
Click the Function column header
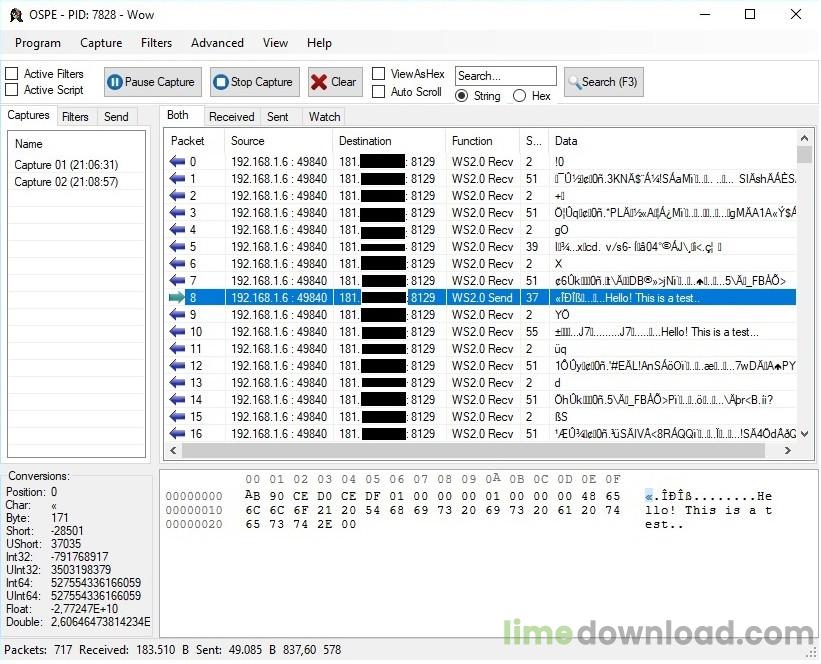[x=482, y=141]
